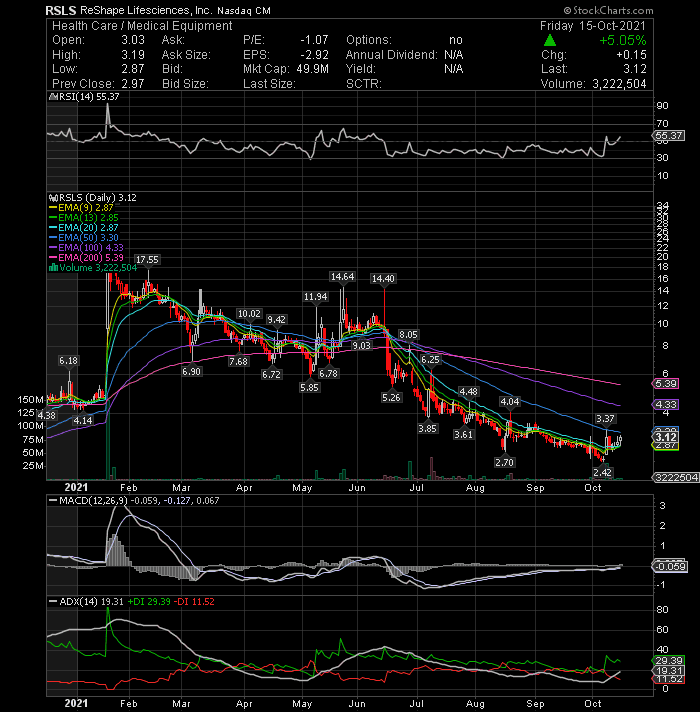This screenshot has width=700, height=712.
Task: Click the 2.42 low price label
Action: [602, 473]
